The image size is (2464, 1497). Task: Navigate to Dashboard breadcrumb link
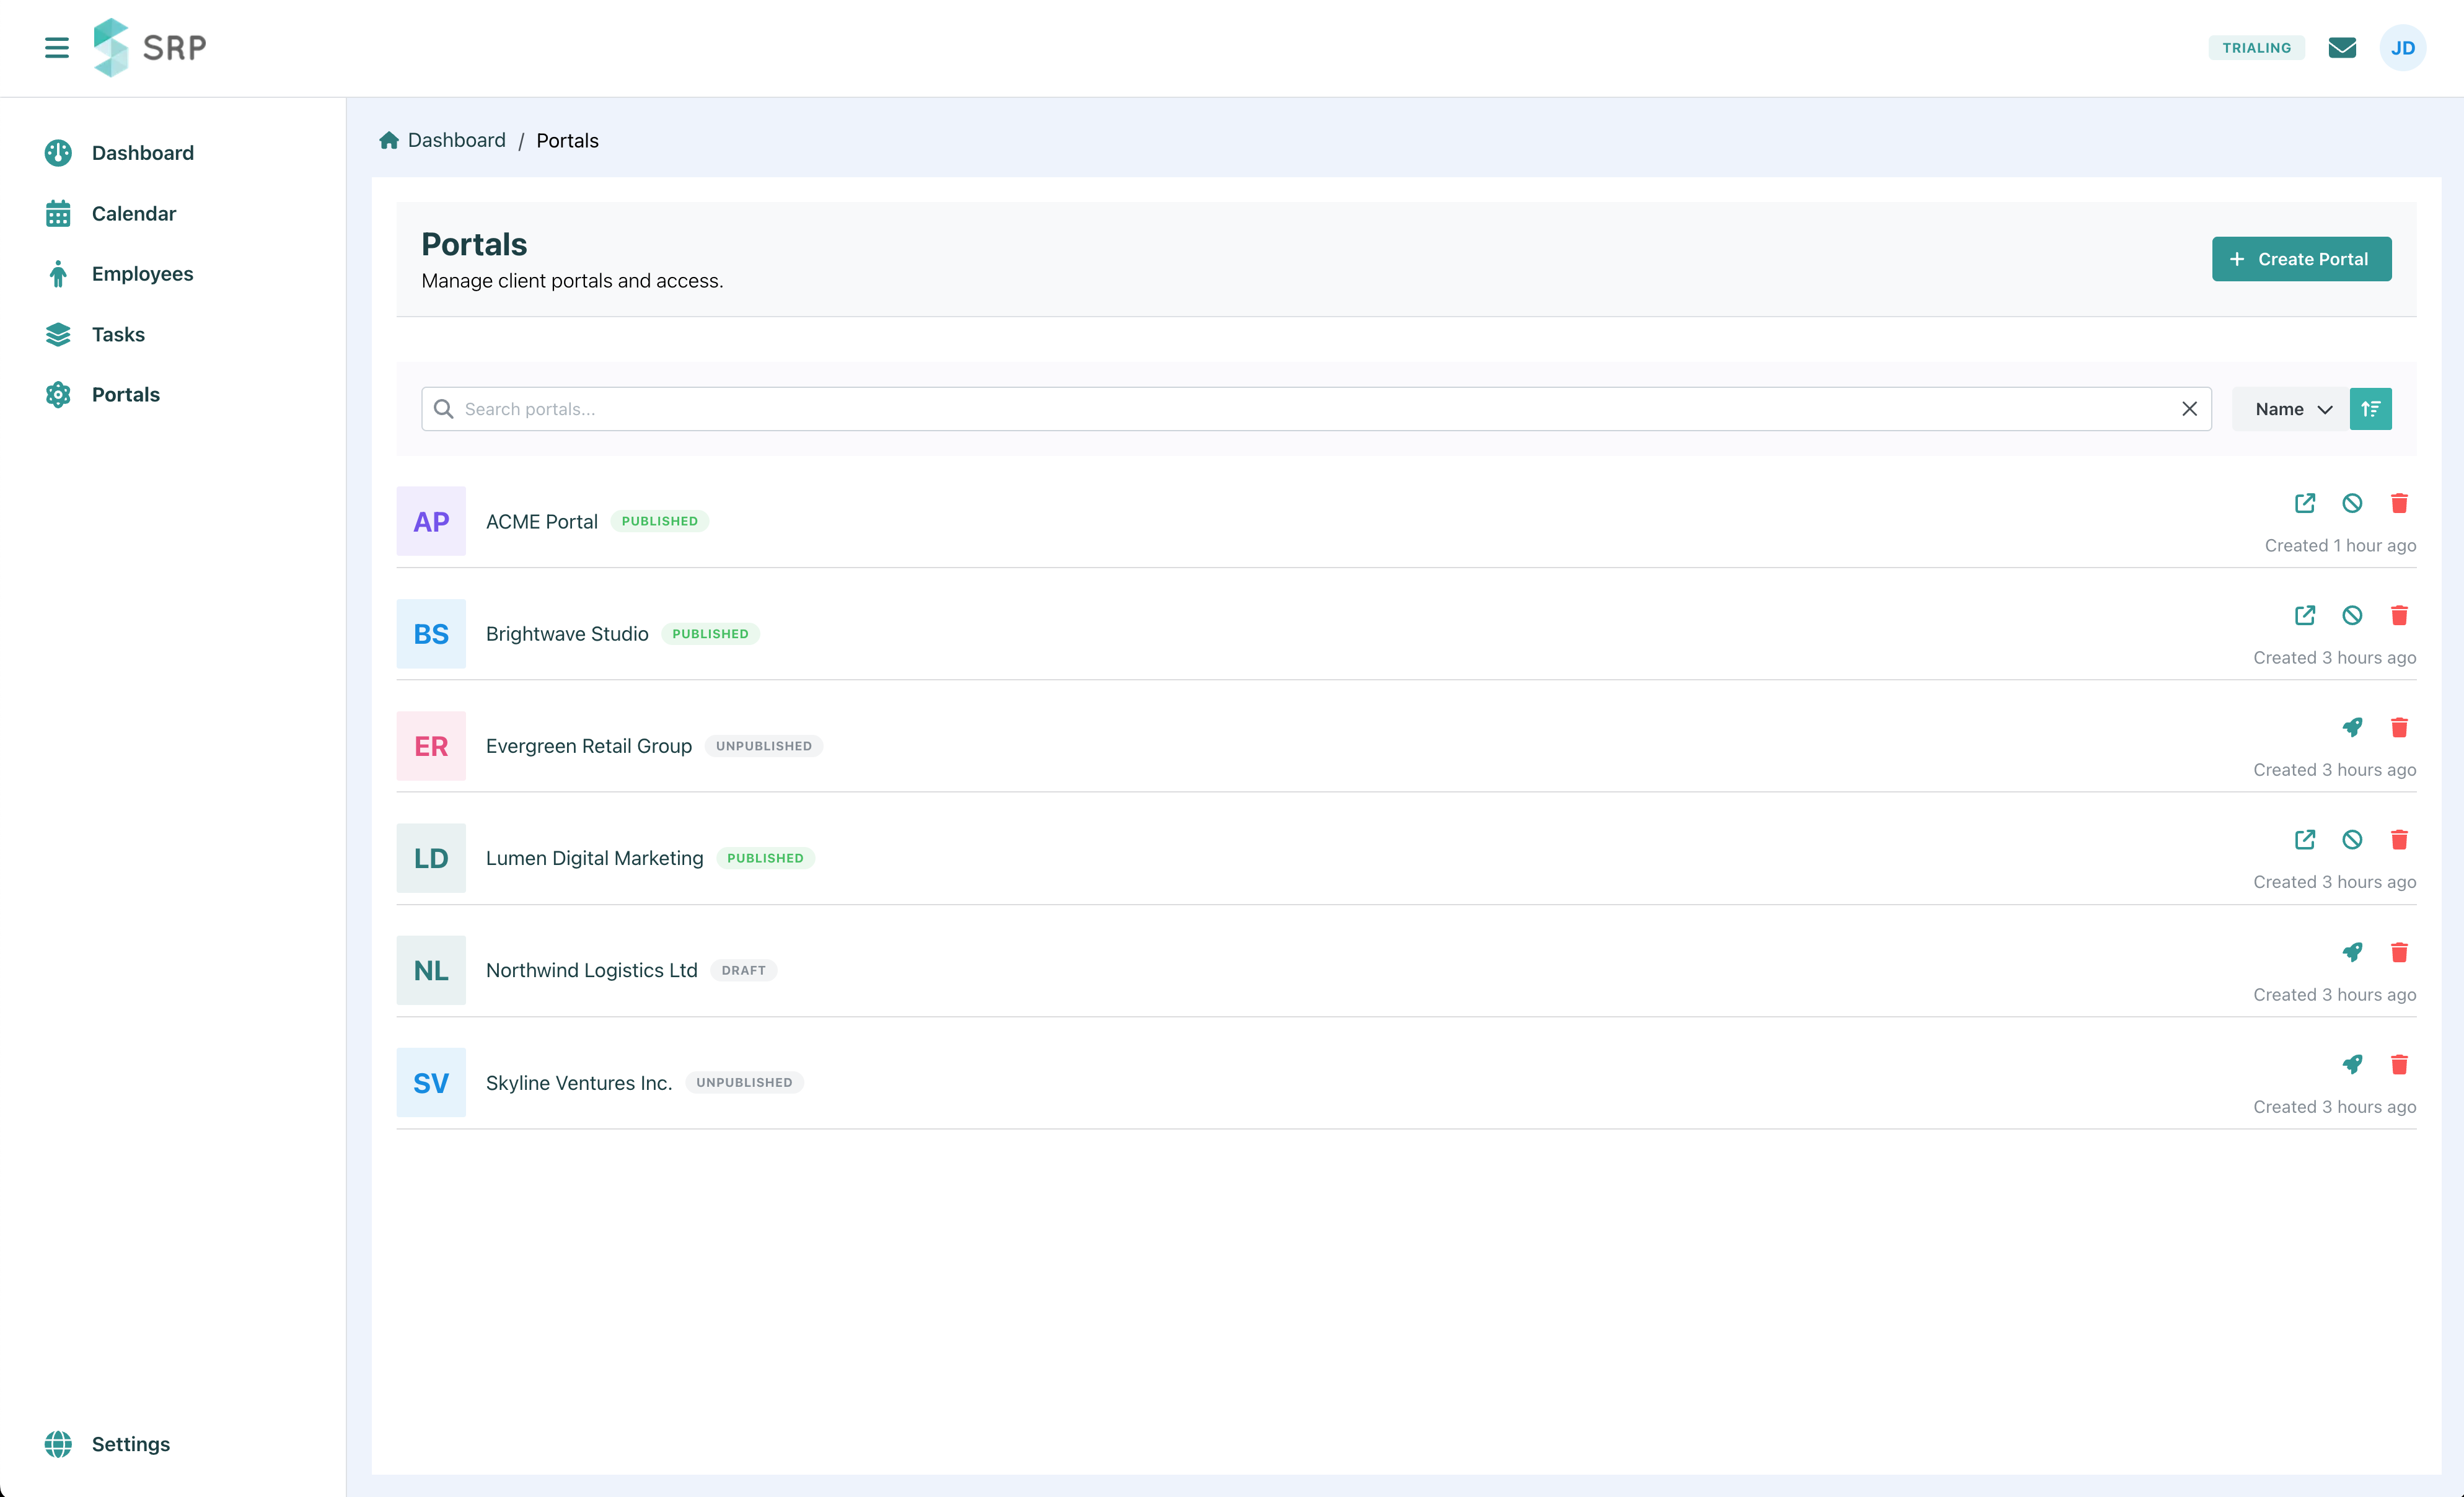coord(456,140)
